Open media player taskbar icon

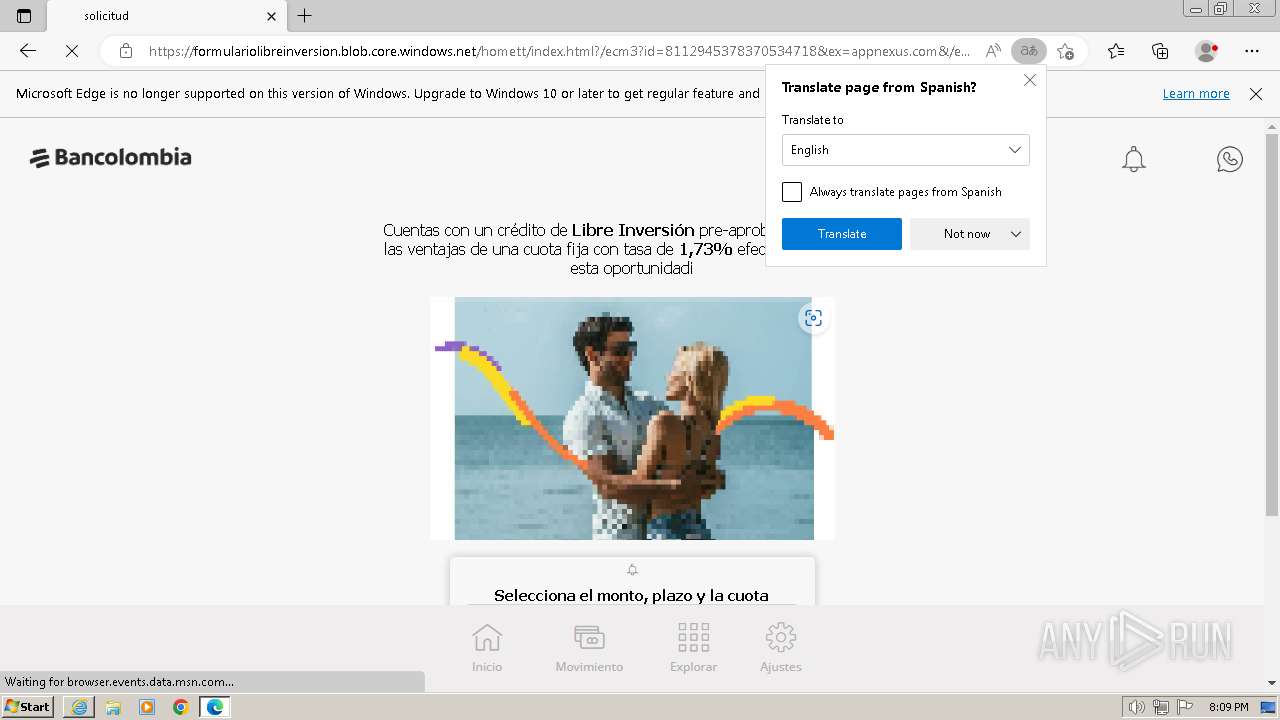click(147, 707)
